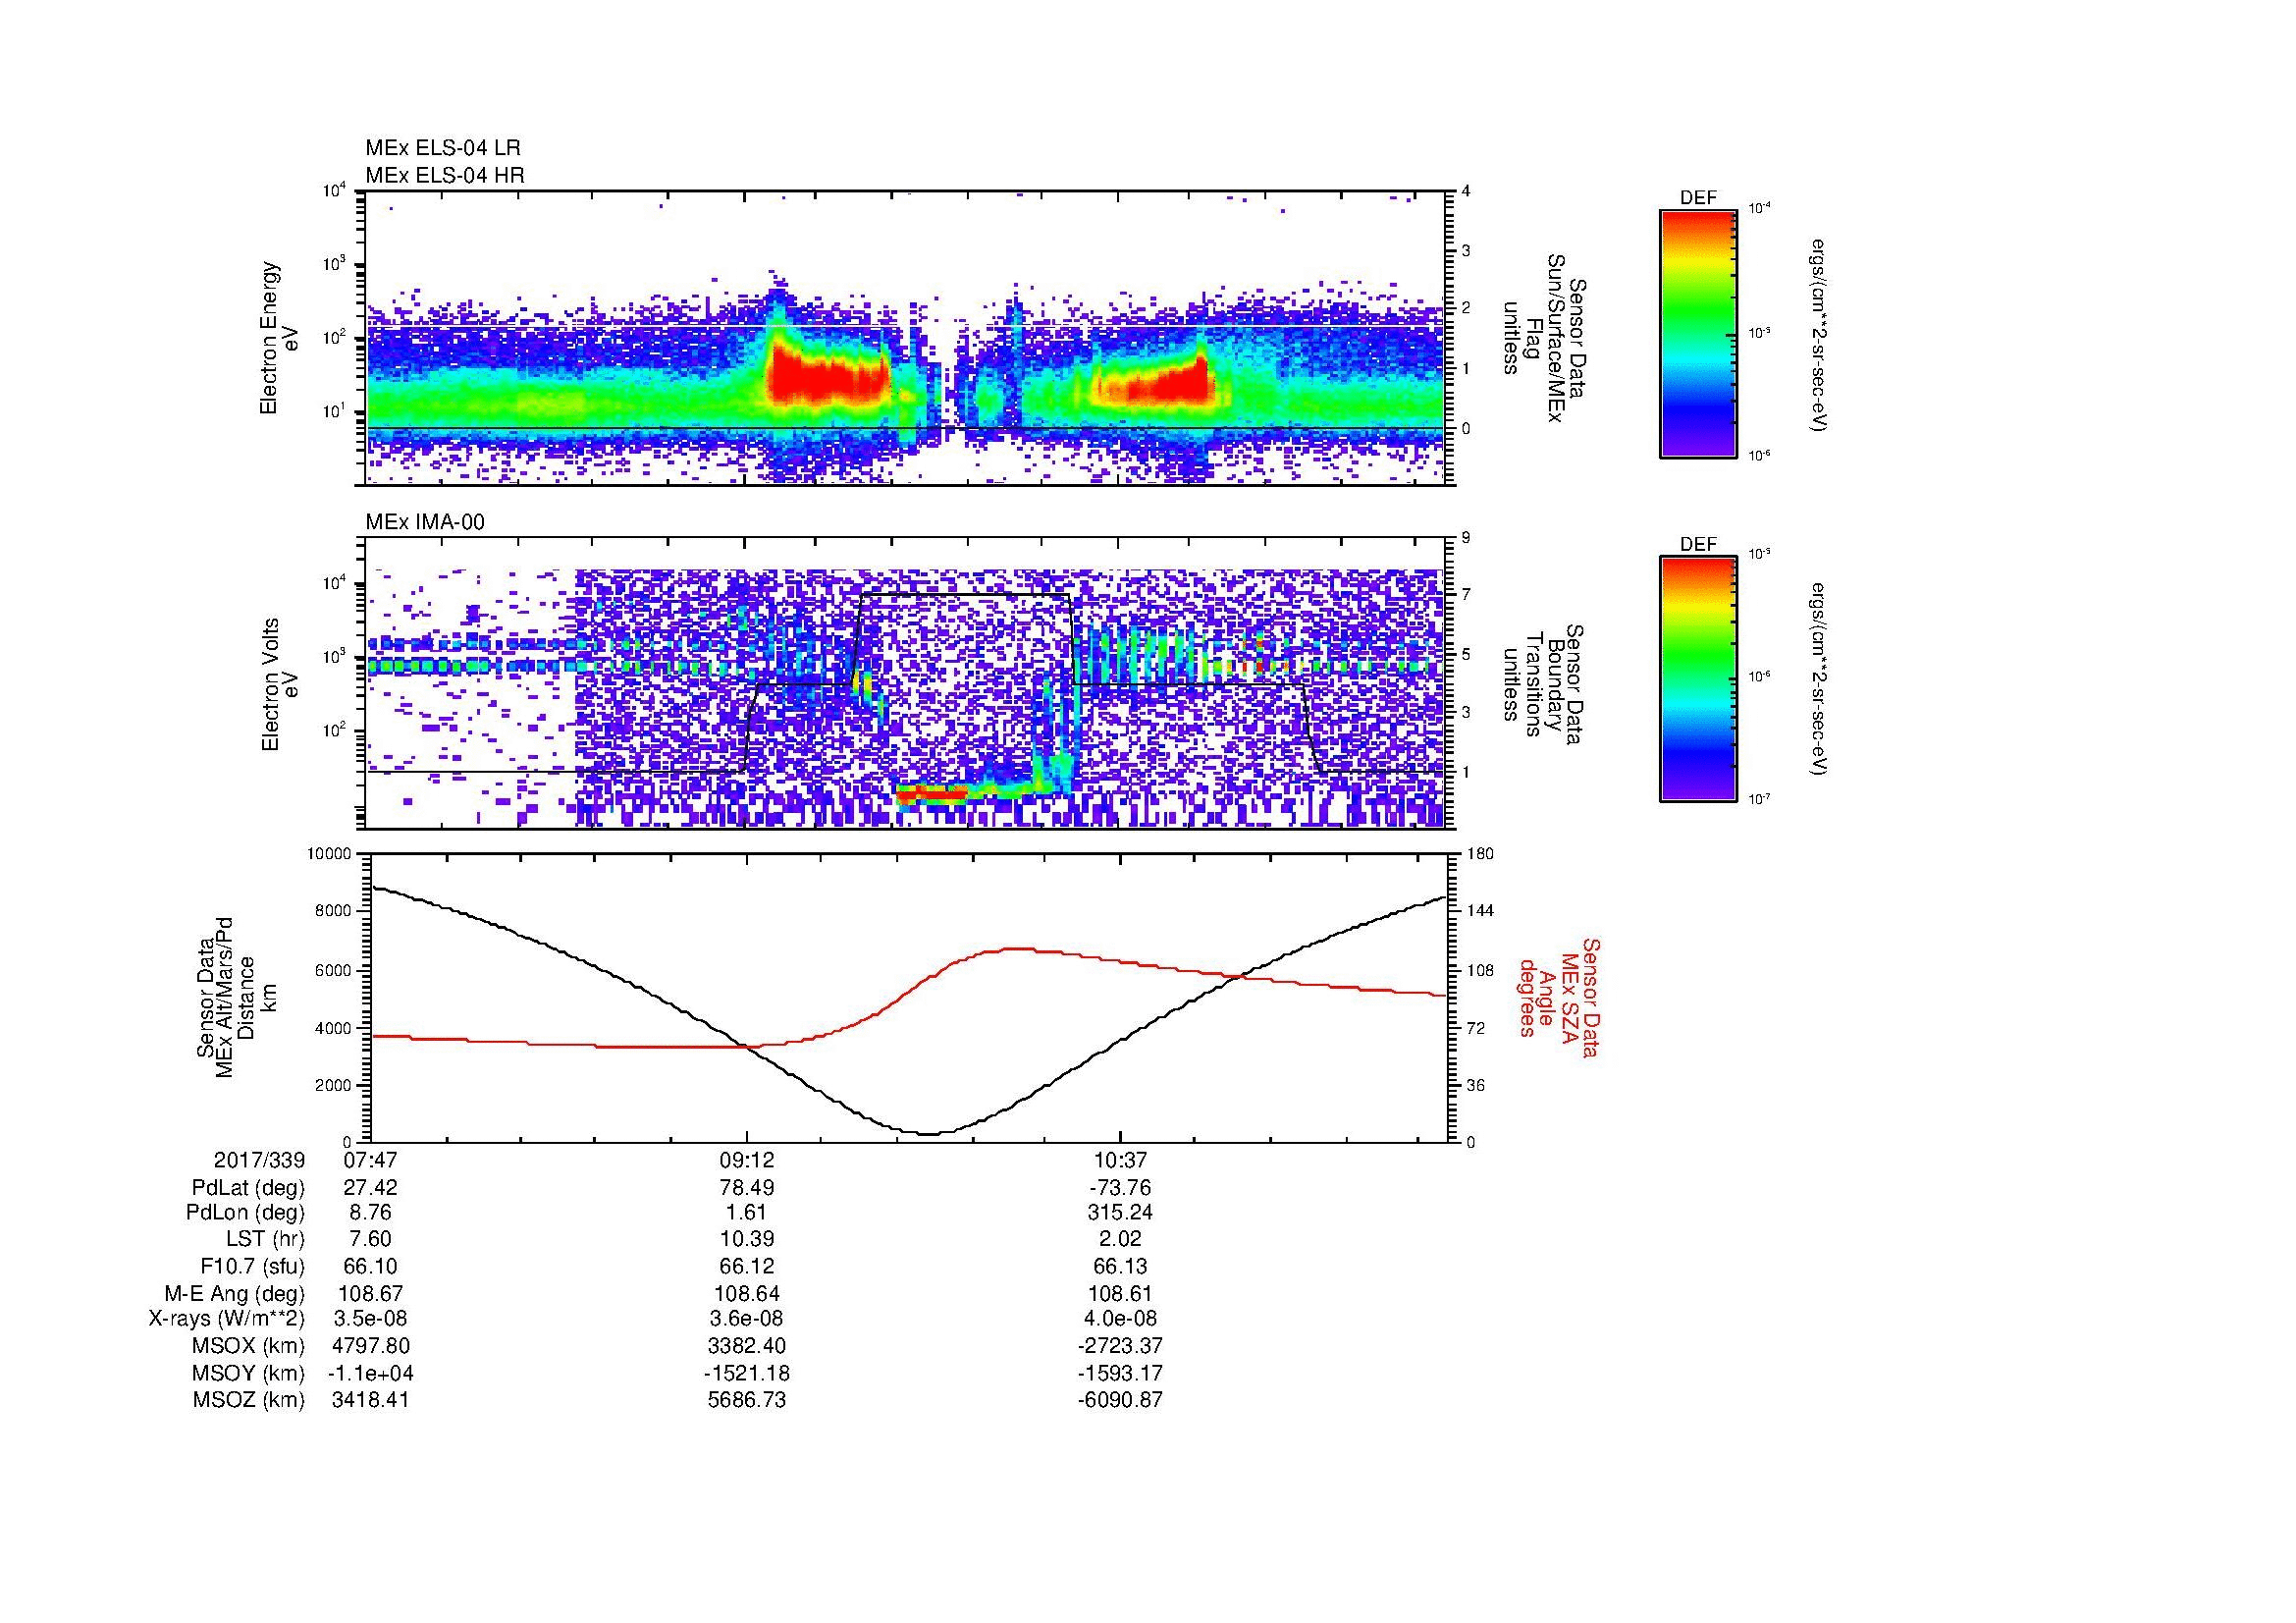Click the lower DEF color bar

click(x=1697, y=679)
